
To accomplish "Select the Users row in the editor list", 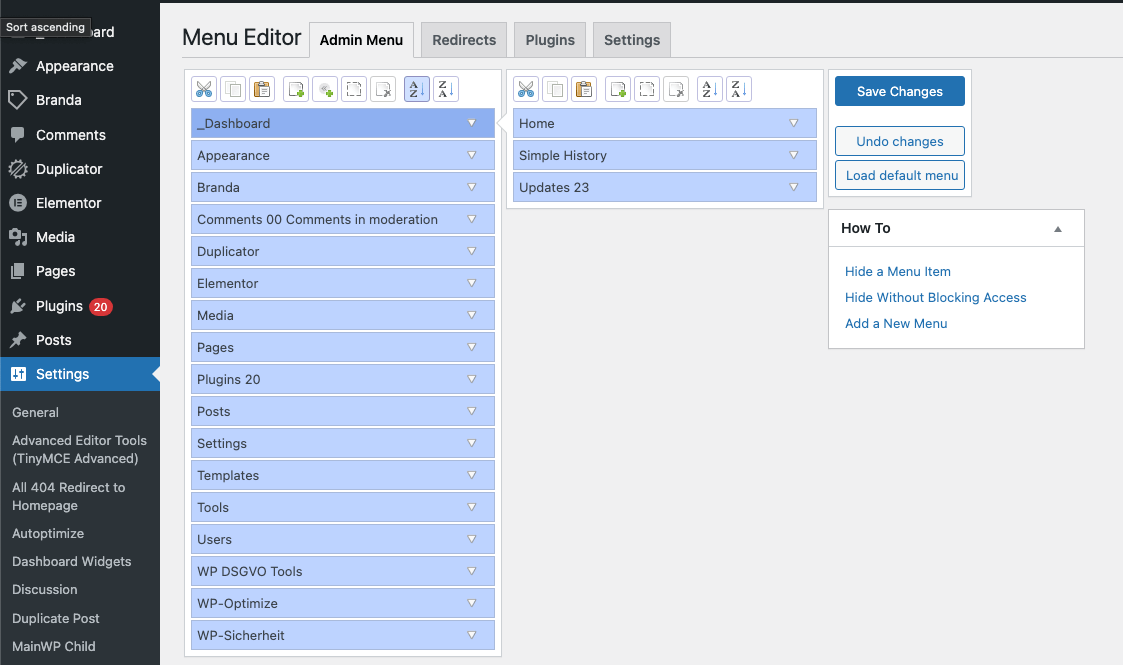I will tap(343, 539).
